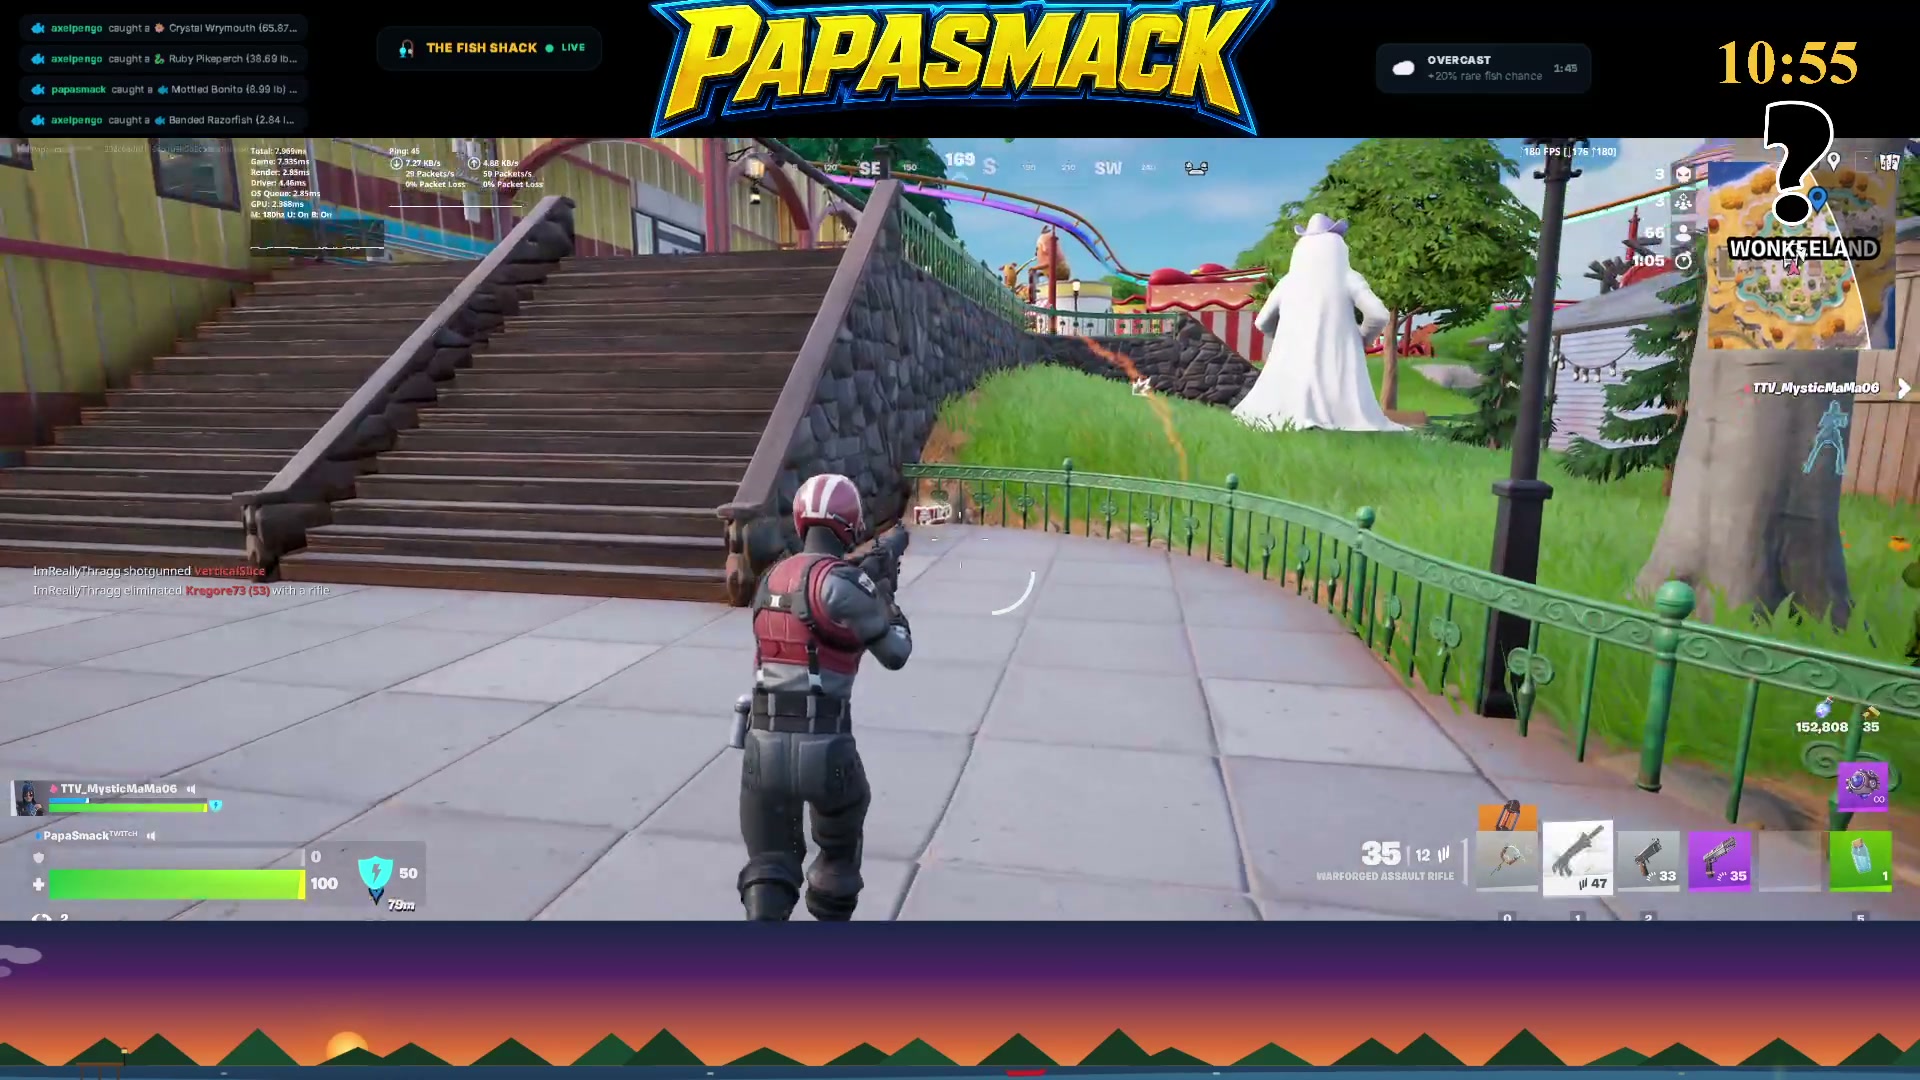Click the SE compass marker
This screenshot has height=1080, width=1920.
pos(870,168)
